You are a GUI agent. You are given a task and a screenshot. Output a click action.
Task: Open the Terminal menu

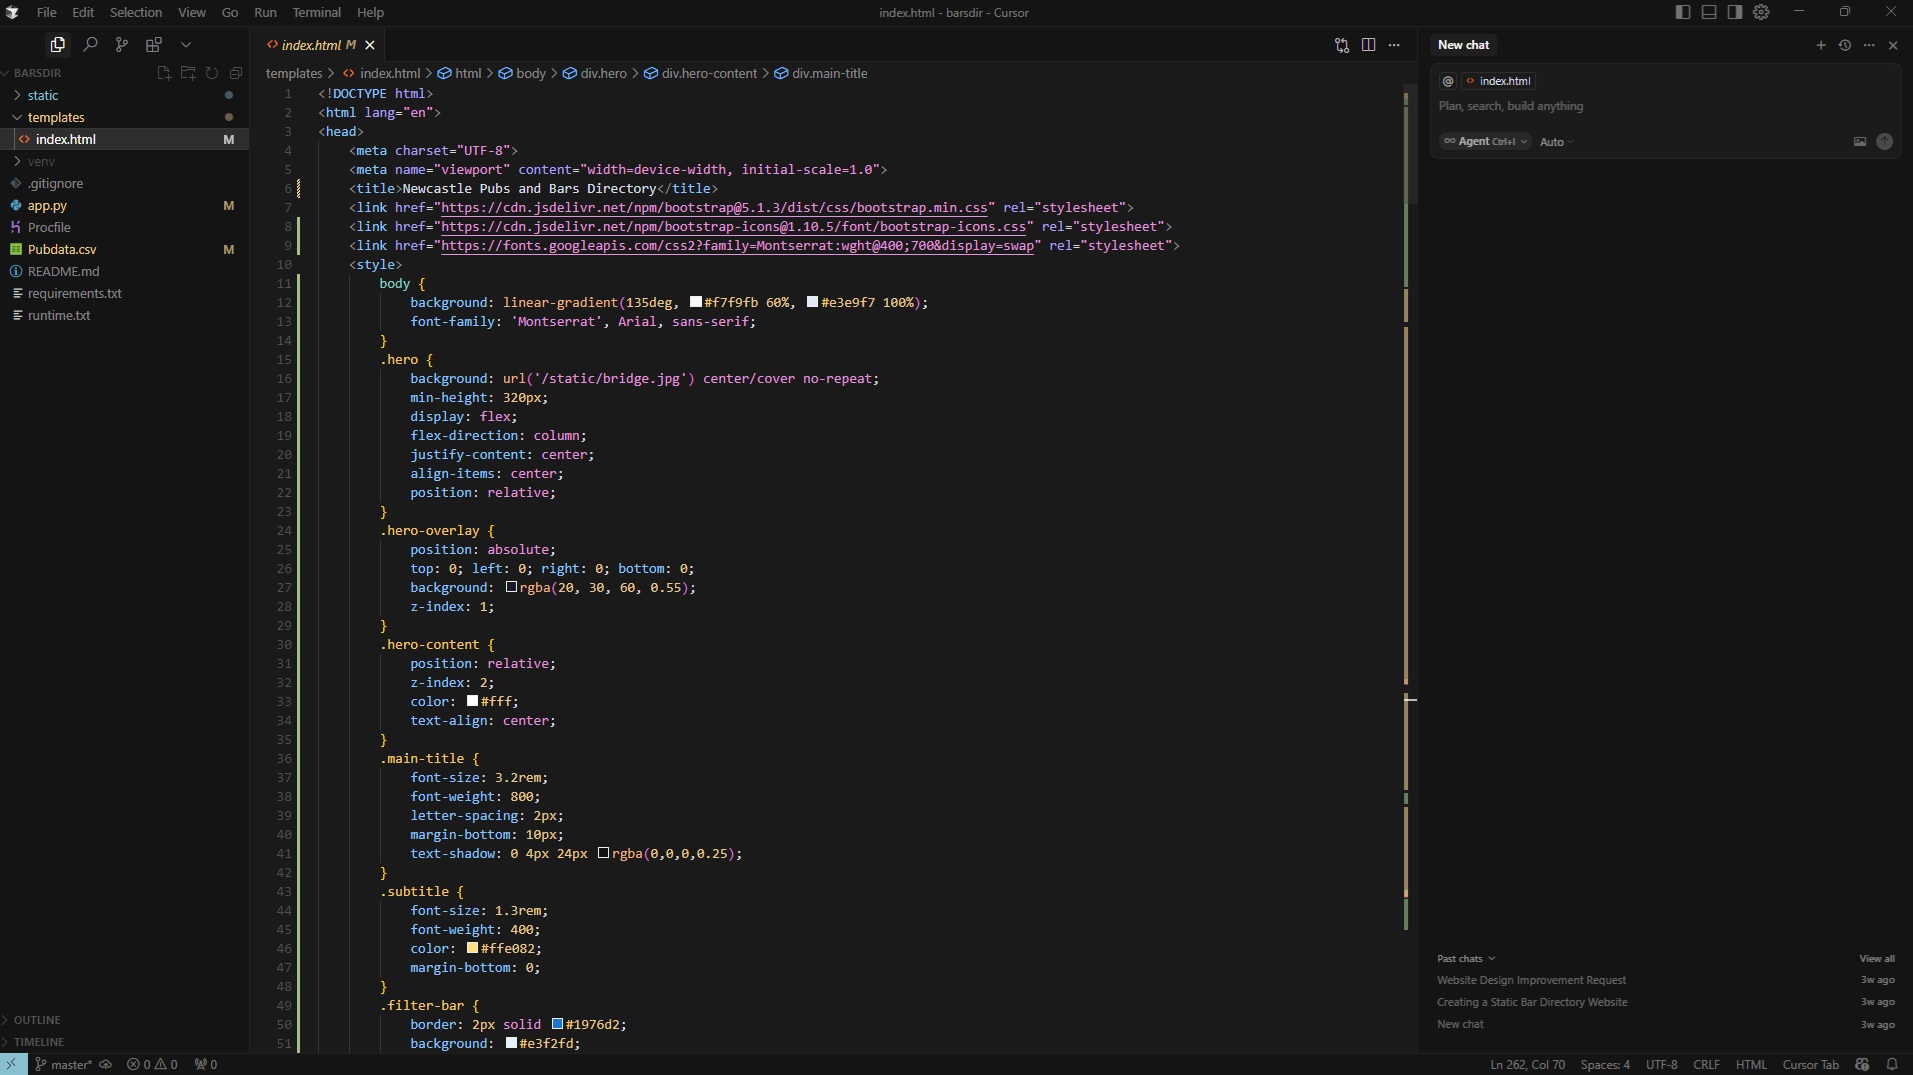(x=316, y=12)
